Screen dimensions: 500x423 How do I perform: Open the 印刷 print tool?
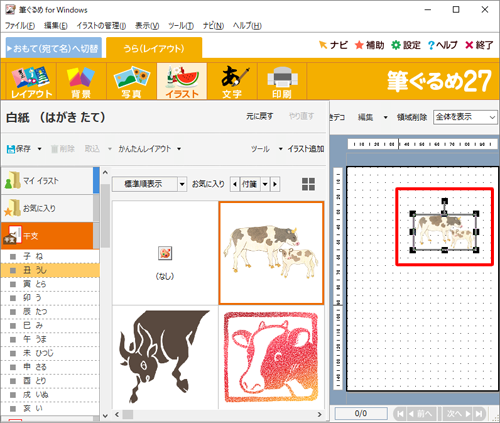coord(282,81)
